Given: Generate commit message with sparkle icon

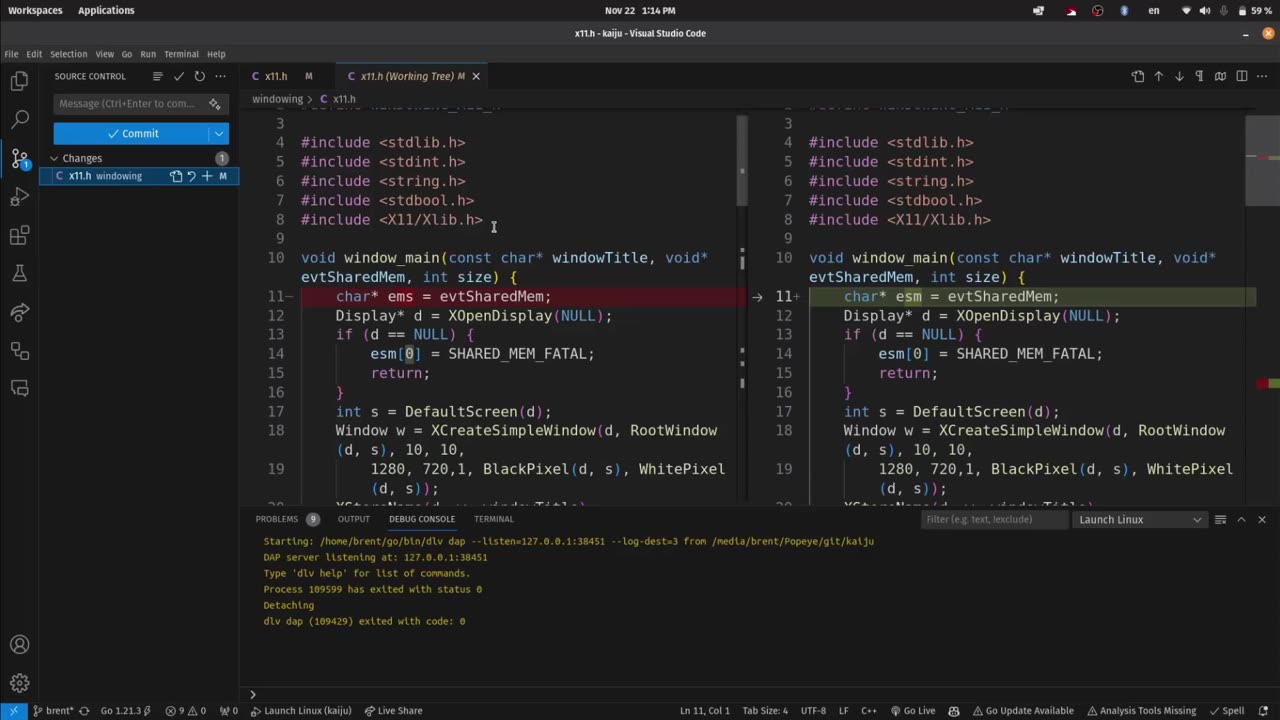Looking at the screenshot, I should 215,104.
